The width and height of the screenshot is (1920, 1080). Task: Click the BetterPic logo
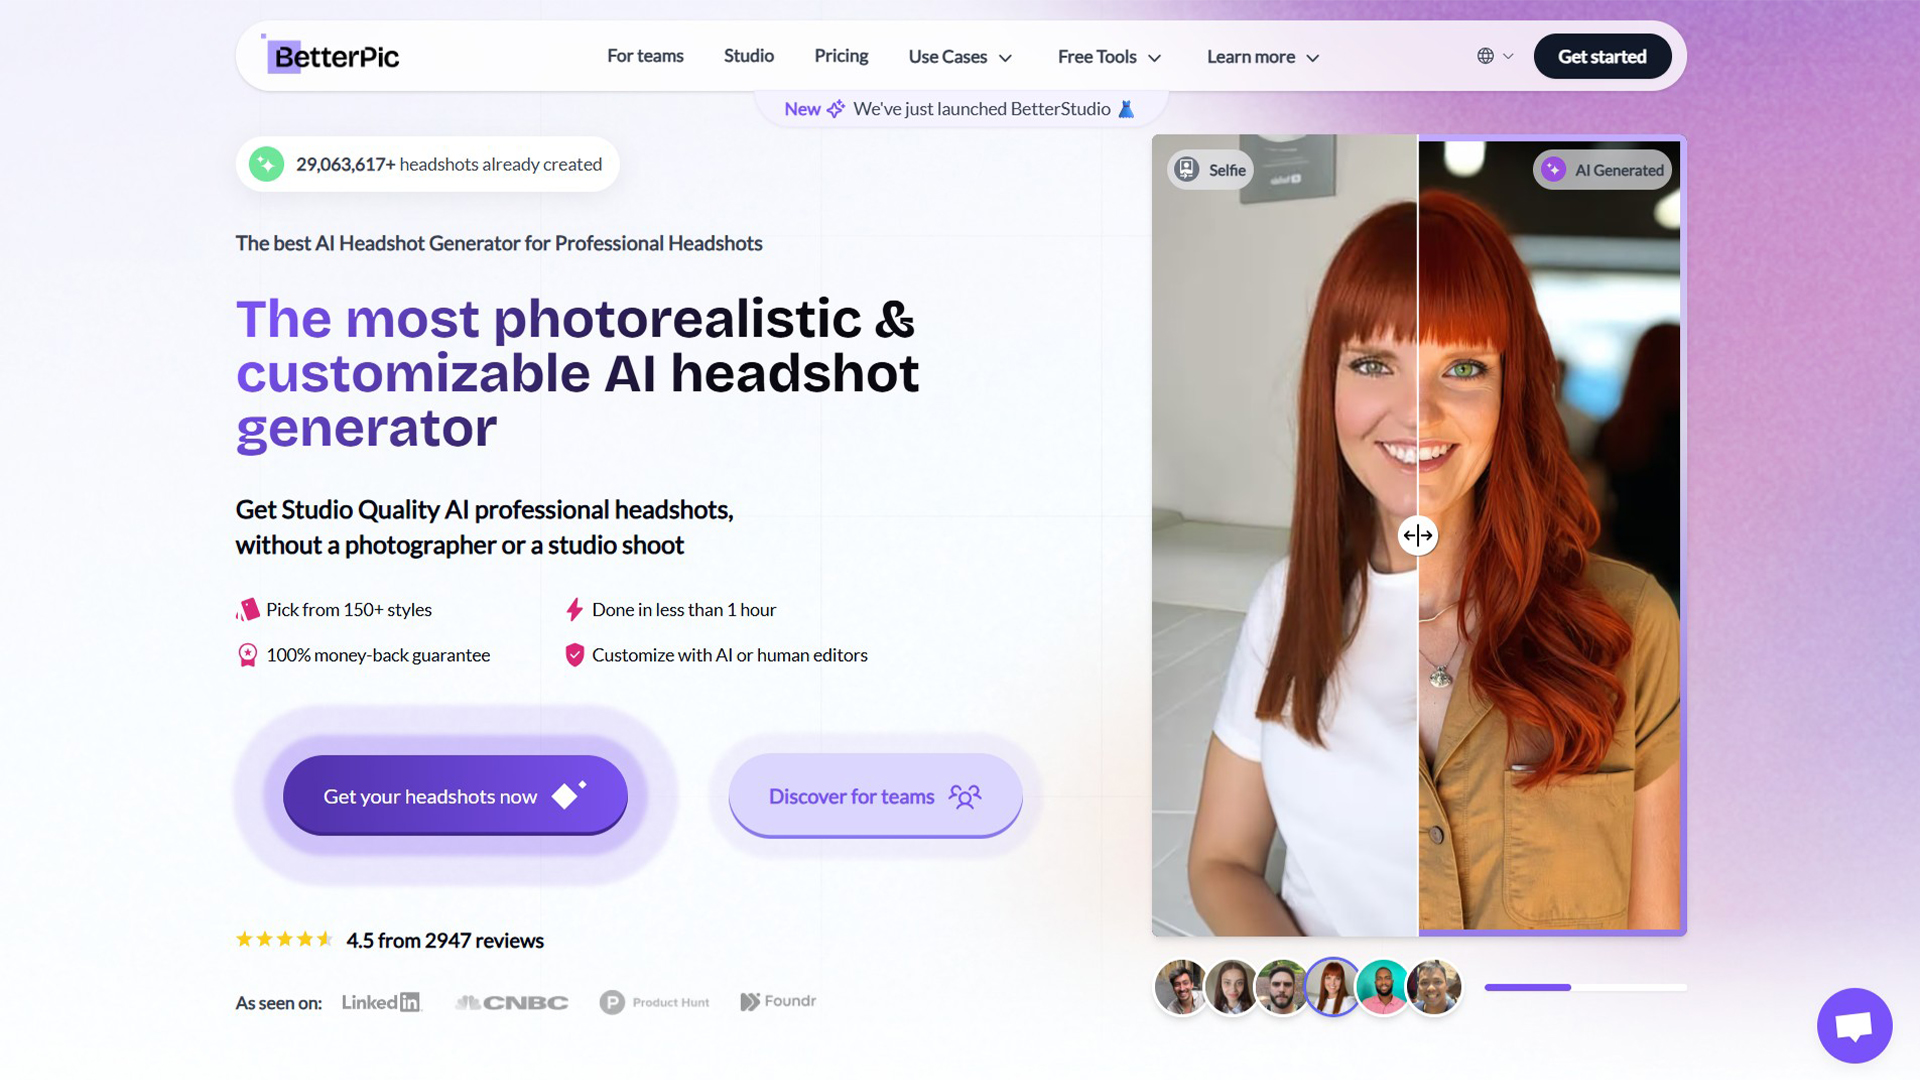[x=331, y=56]
